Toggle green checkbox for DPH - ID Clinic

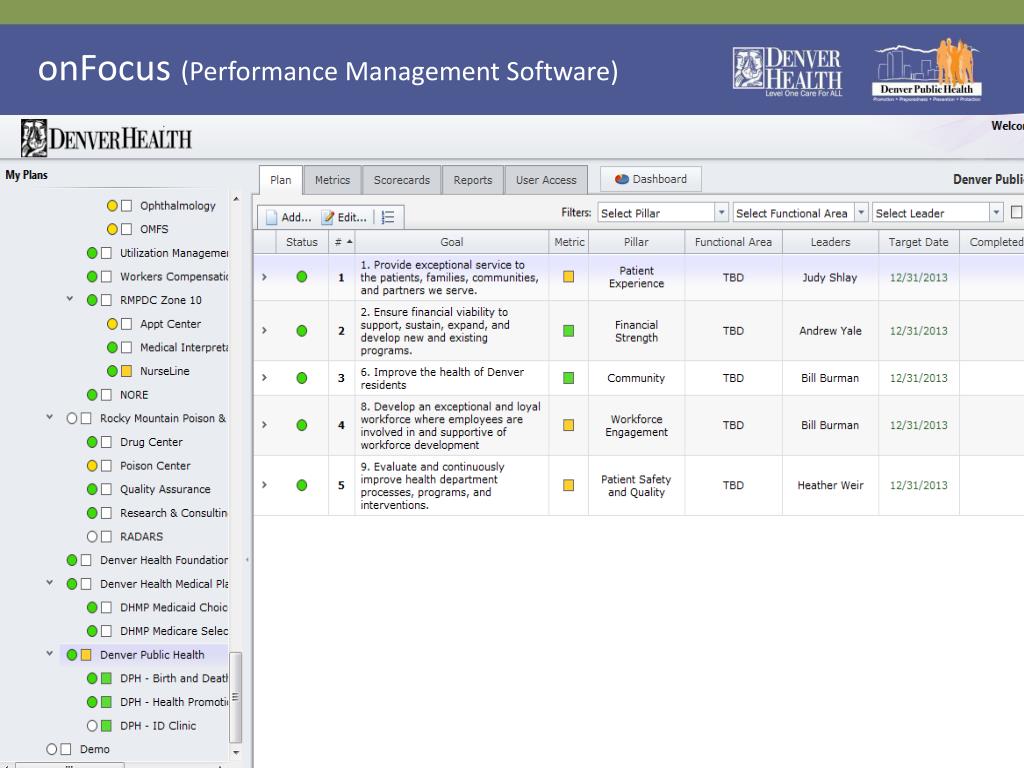pos(106,726)
